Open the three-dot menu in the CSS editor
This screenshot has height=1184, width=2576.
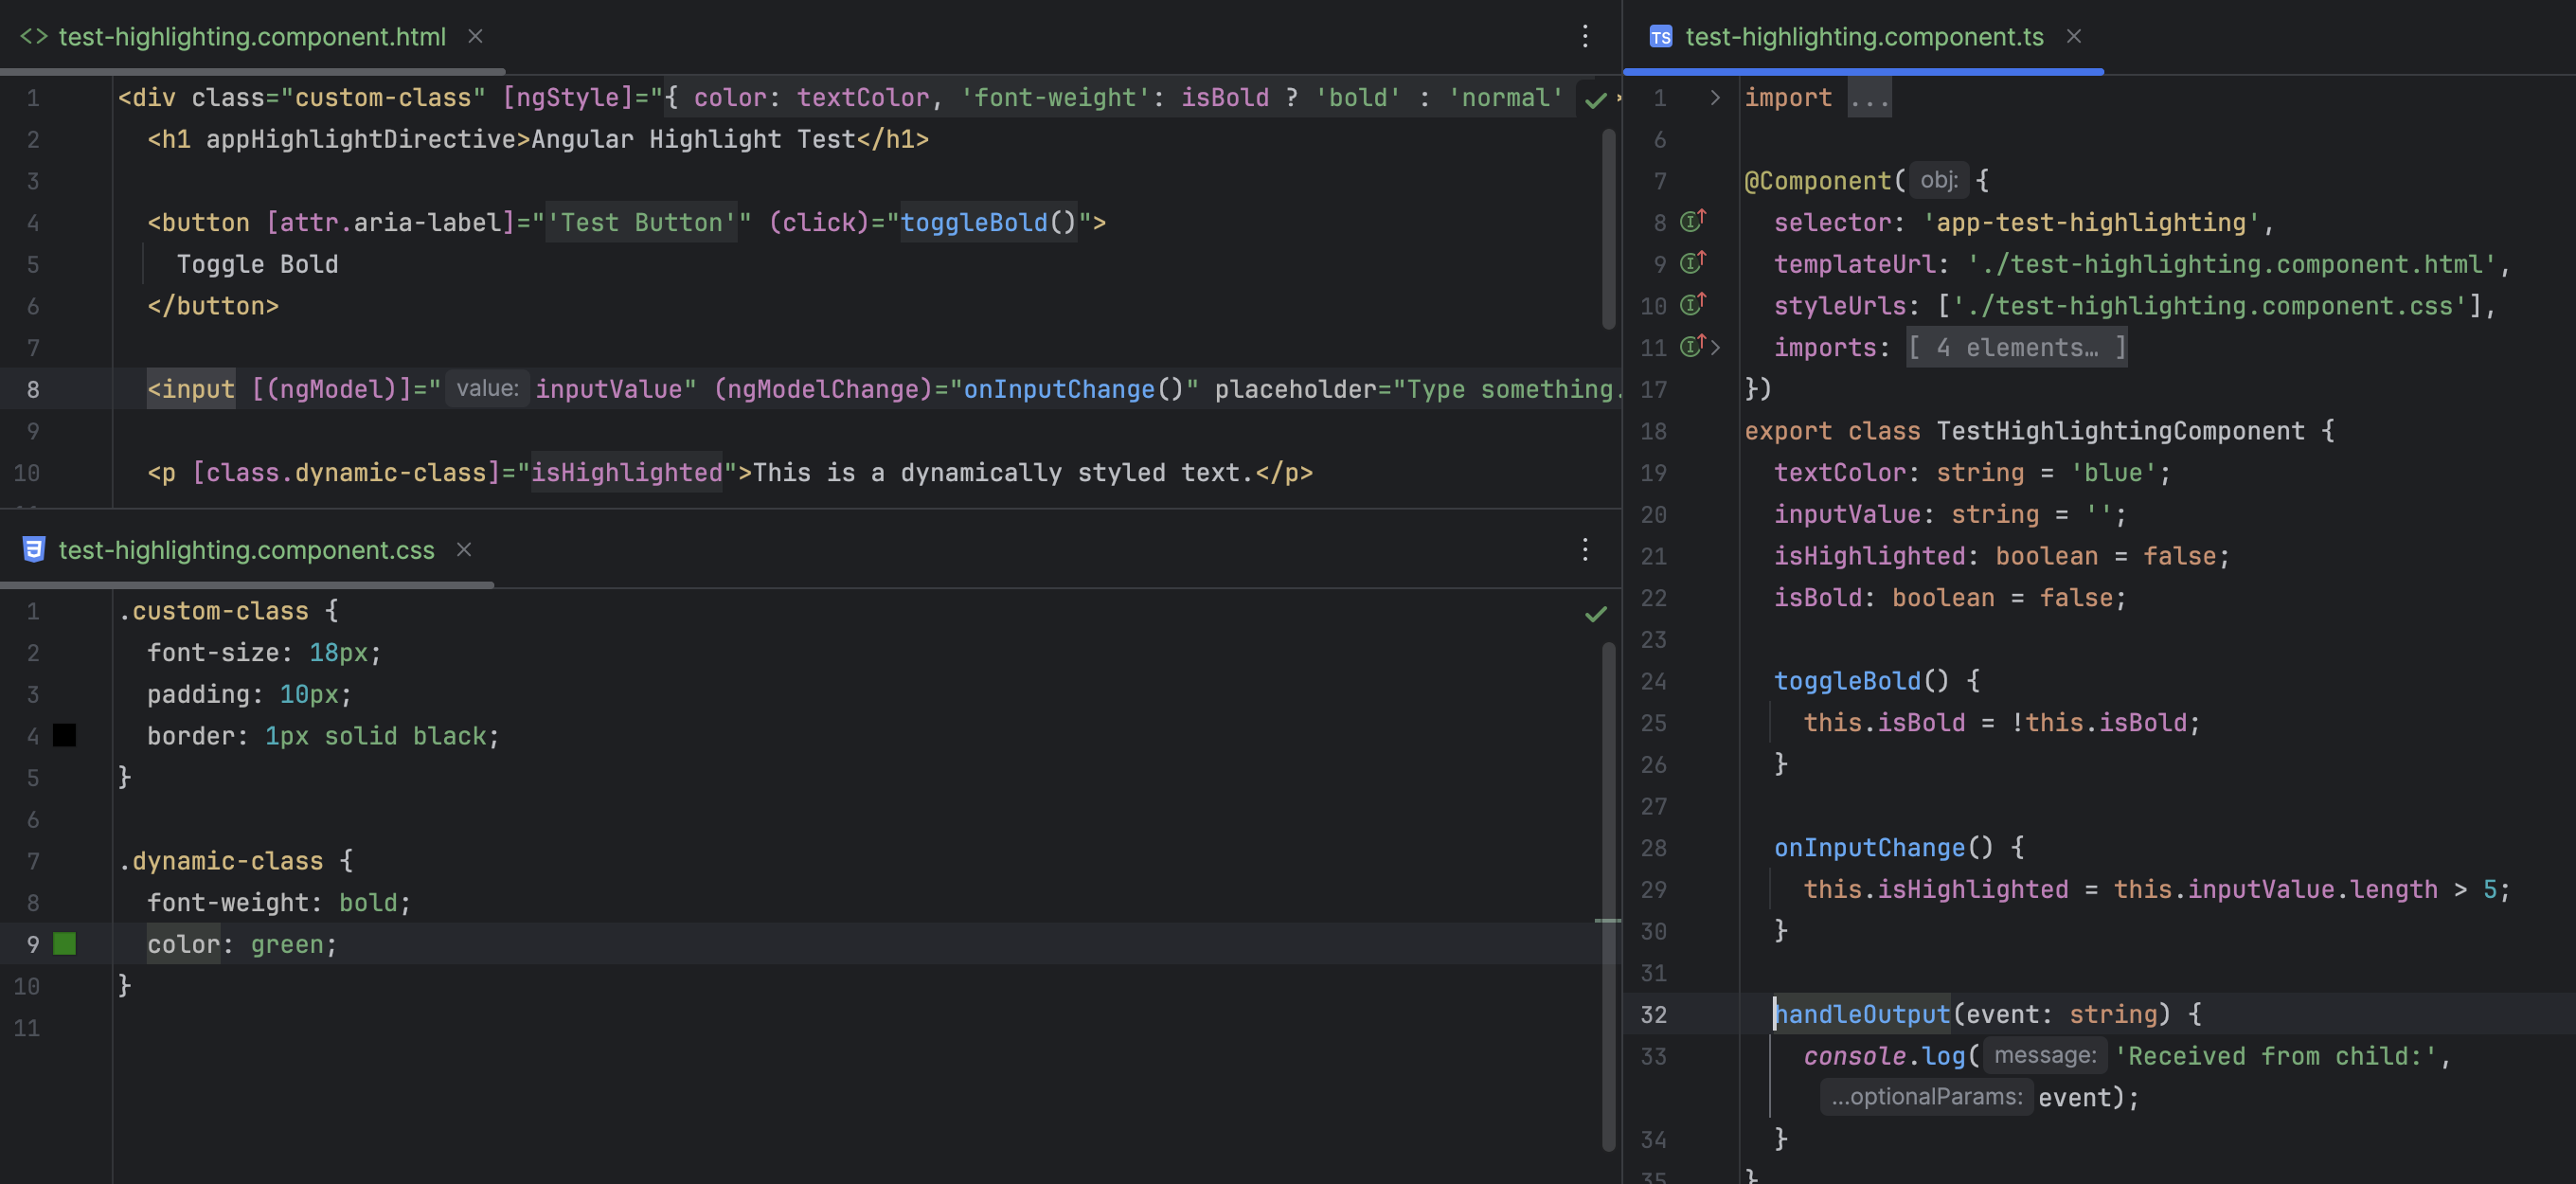[1585, 549]
